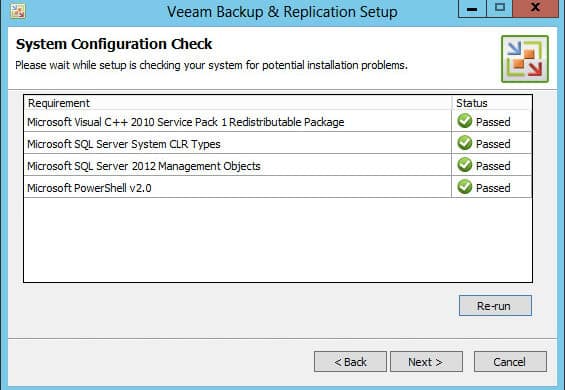Select the Microsoft Visual C++ 2010 requirement row

[278, 121]
